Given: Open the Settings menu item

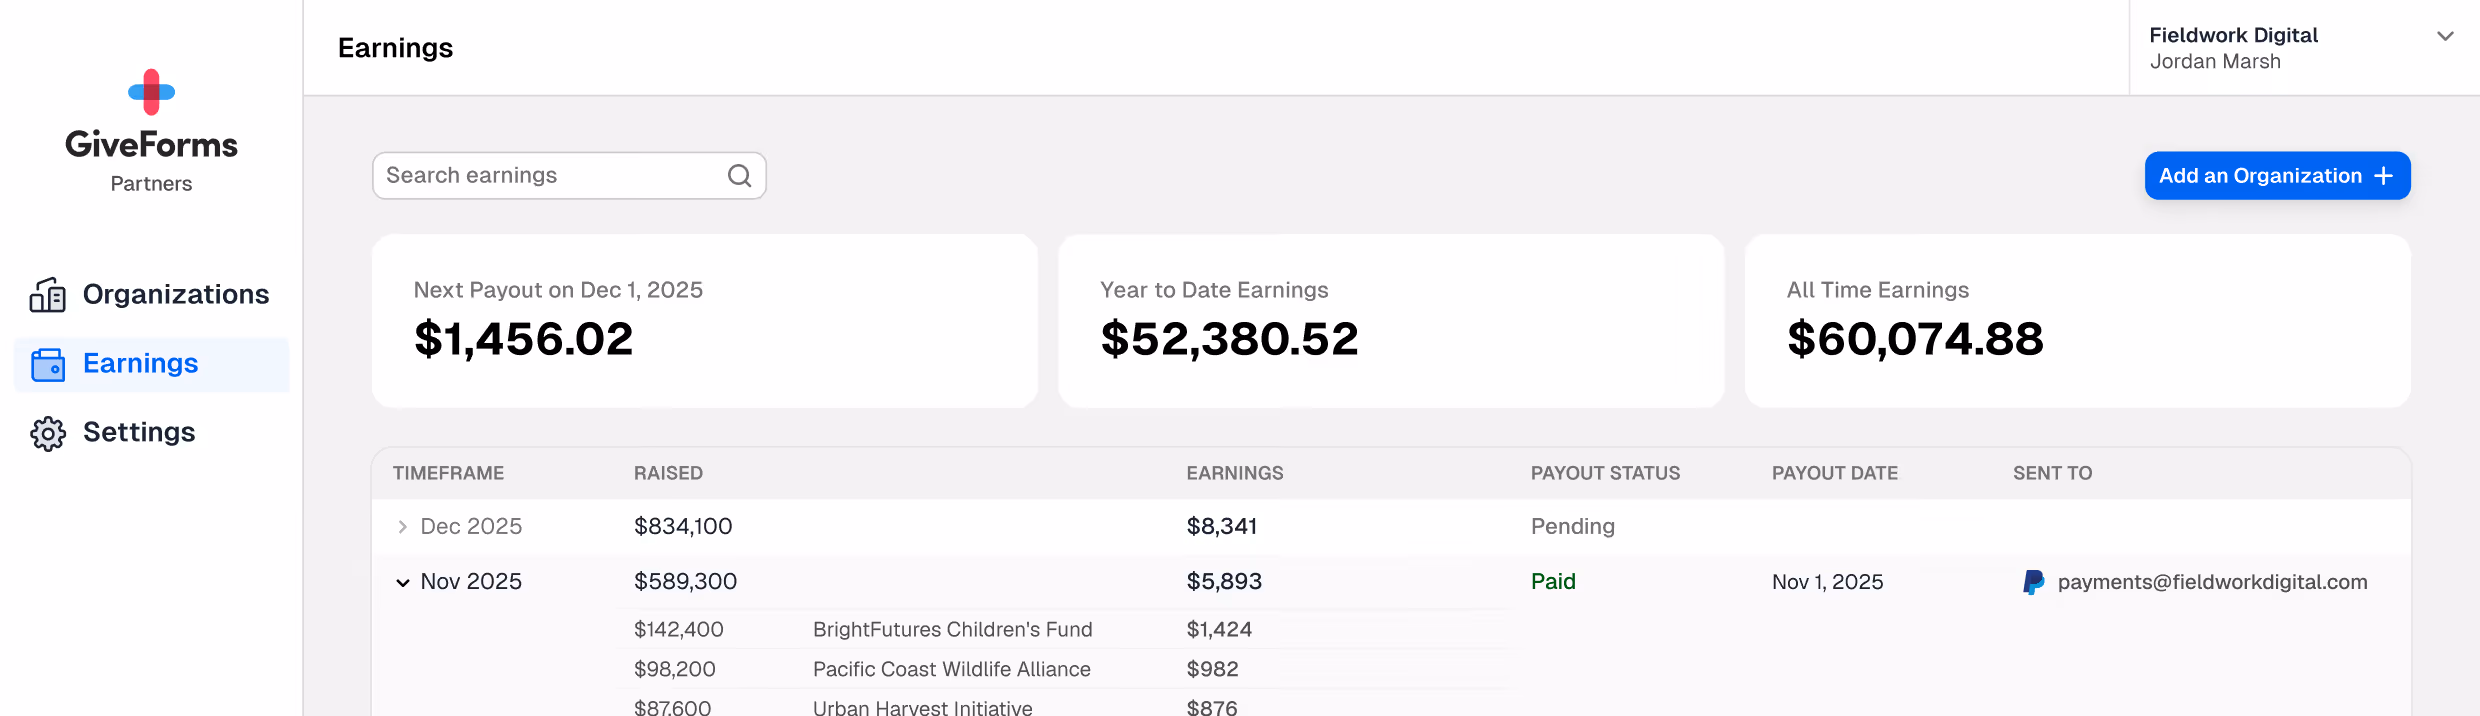Looking at the screenshot, I should (x=151, y=433).
